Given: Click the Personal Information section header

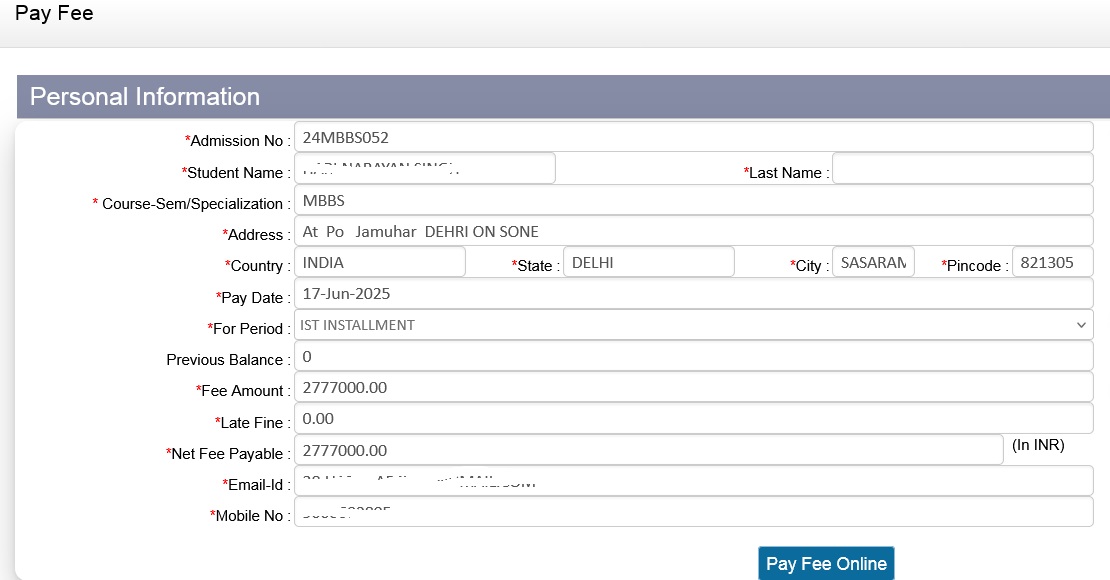Looking at the screenshot, I should click(x=145, y=97).
